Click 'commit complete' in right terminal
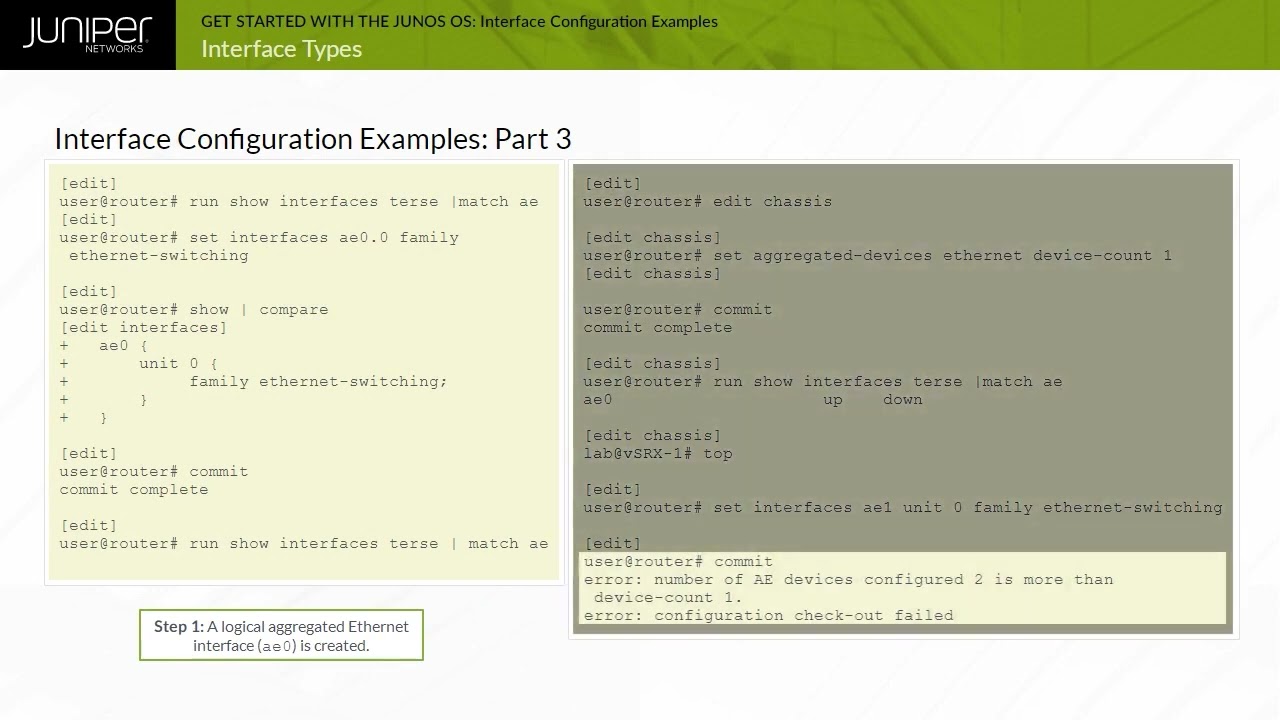Image resolution: width=1280 pixels, height=720 pixels. tap(658, 327)
